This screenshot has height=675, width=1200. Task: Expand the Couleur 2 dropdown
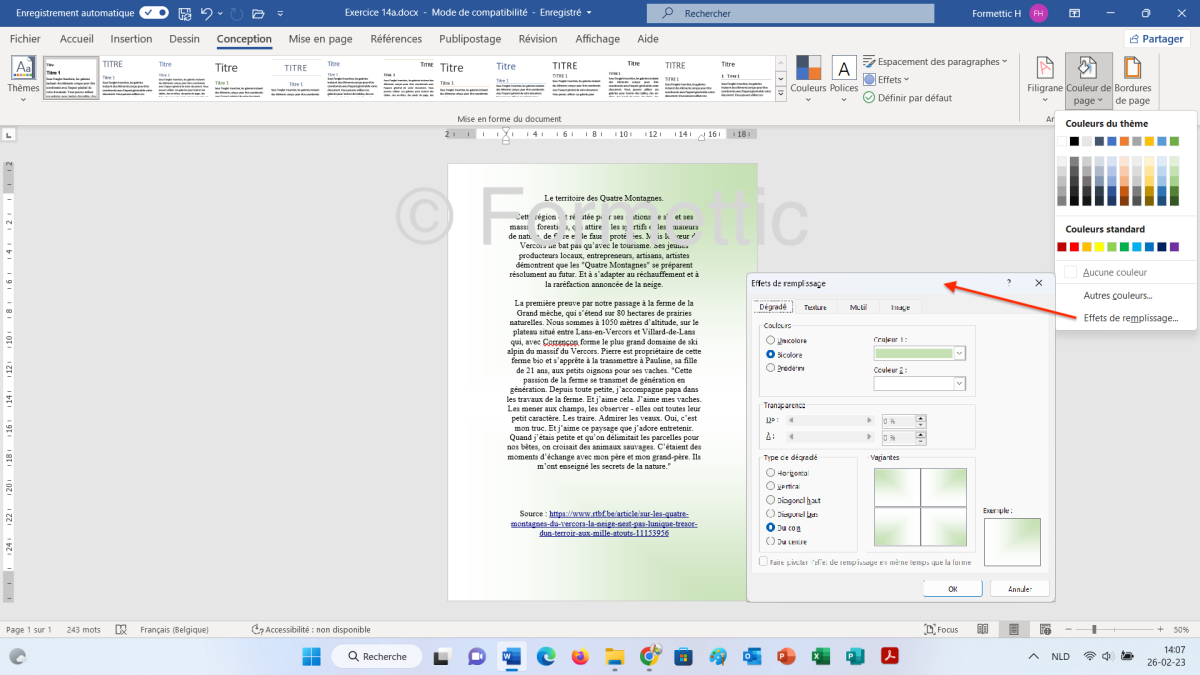(x=960, y=383)
